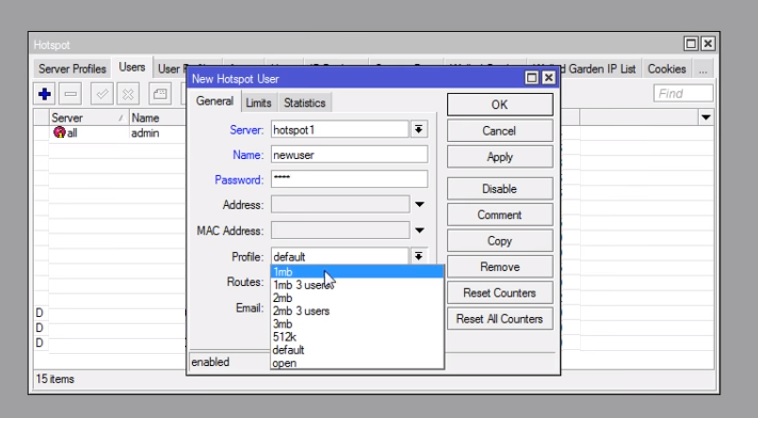767x425 pixels.
Task: Click the Reset All Counters button
Action: pyautogui.click(x=499, y=319)
